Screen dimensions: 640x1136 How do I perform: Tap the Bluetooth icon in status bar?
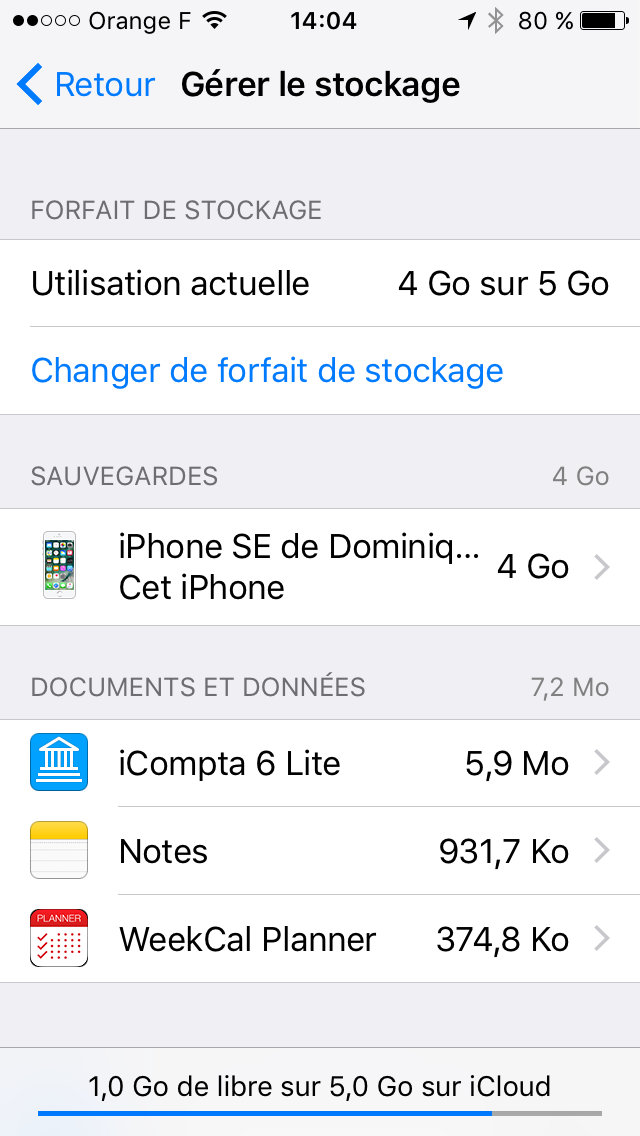tap(495, 21)
